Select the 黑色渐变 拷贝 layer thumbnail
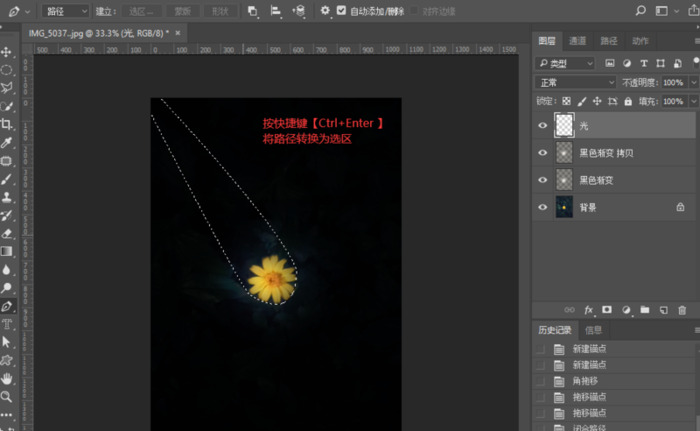Viewport: 700px width, 431px height. click(x=564, y=152)
